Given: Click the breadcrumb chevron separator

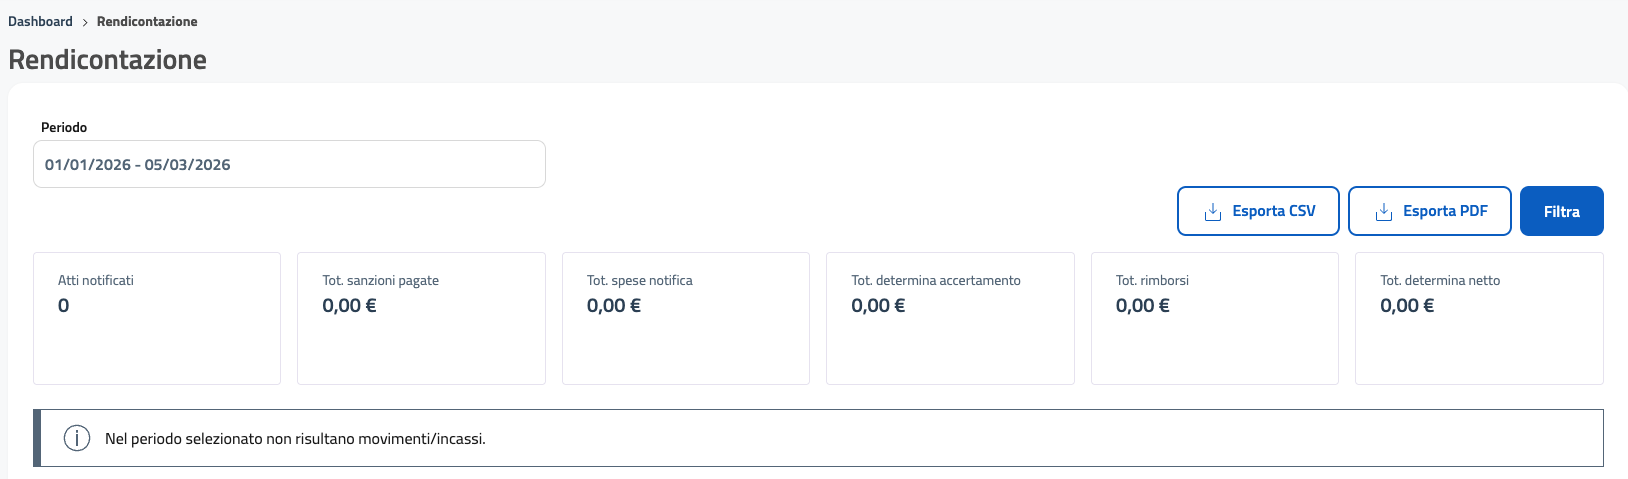Looking at the screenshot, I should coord(85,22).
